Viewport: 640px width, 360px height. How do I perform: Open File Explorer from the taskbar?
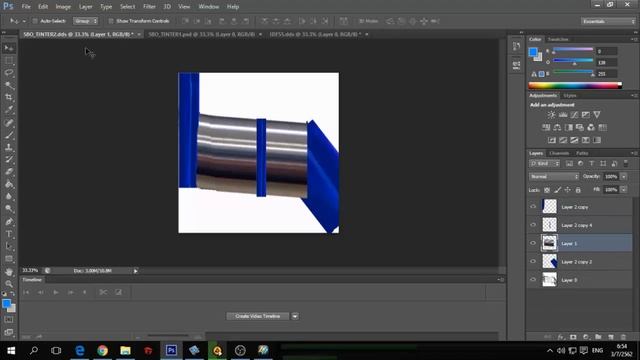click(125, 350)
